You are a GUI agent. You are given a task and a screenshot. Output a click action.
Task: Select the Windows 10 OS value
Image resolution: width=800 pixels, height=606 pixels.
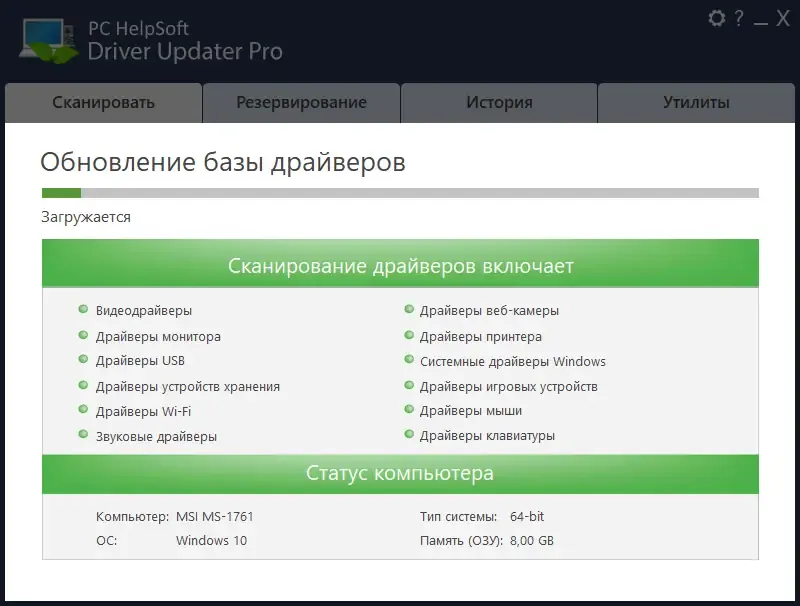coord(211,540)
